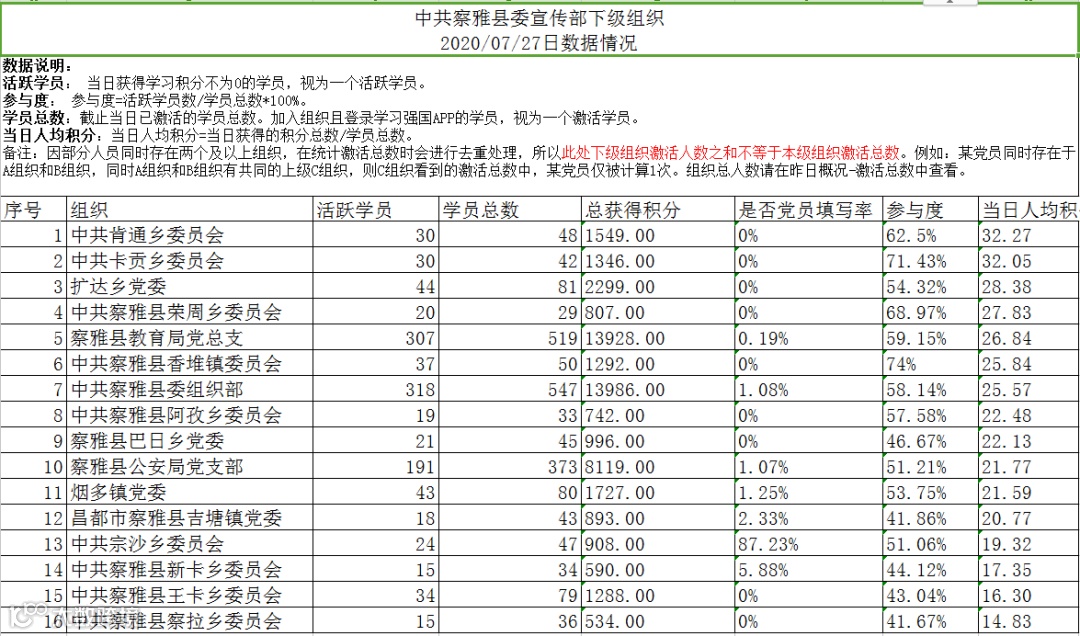
Task: Click the cell 察雅县教育局党总支
Action: pyautogui.click(x=190, y=338)
